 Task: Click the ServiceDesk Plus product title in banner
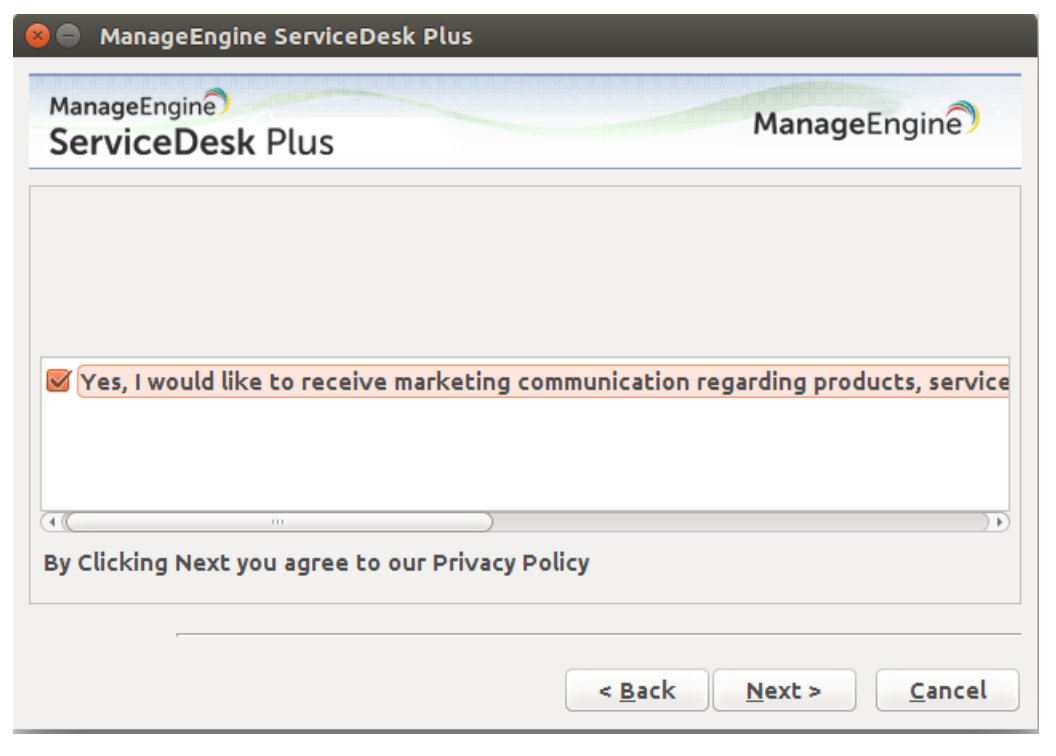coord(191,142)
